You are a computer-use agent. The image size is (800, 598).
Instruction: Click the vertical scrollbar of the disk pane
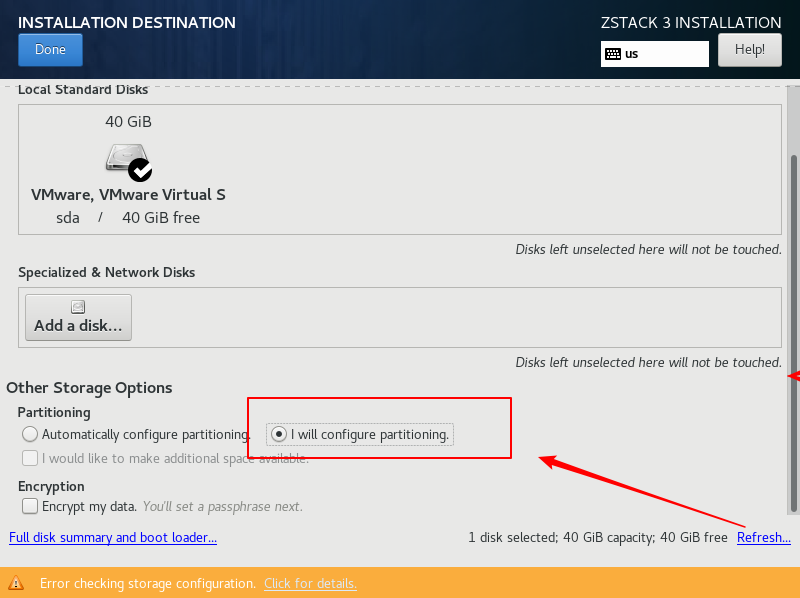pos(793,333)
